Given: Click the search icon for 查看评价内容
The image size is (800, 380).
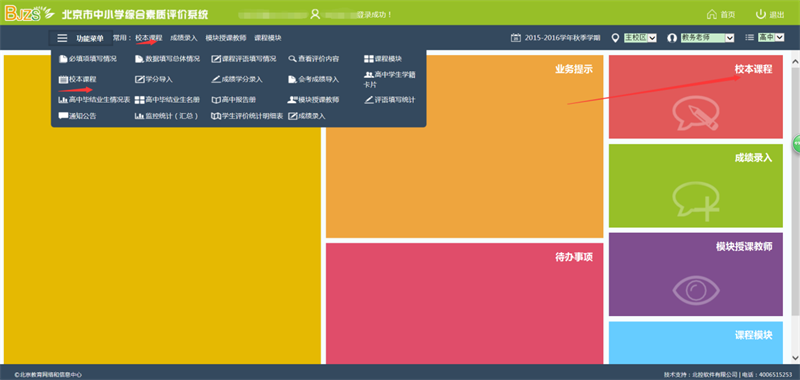Looking at the screenshot, I should pos(292,59).
